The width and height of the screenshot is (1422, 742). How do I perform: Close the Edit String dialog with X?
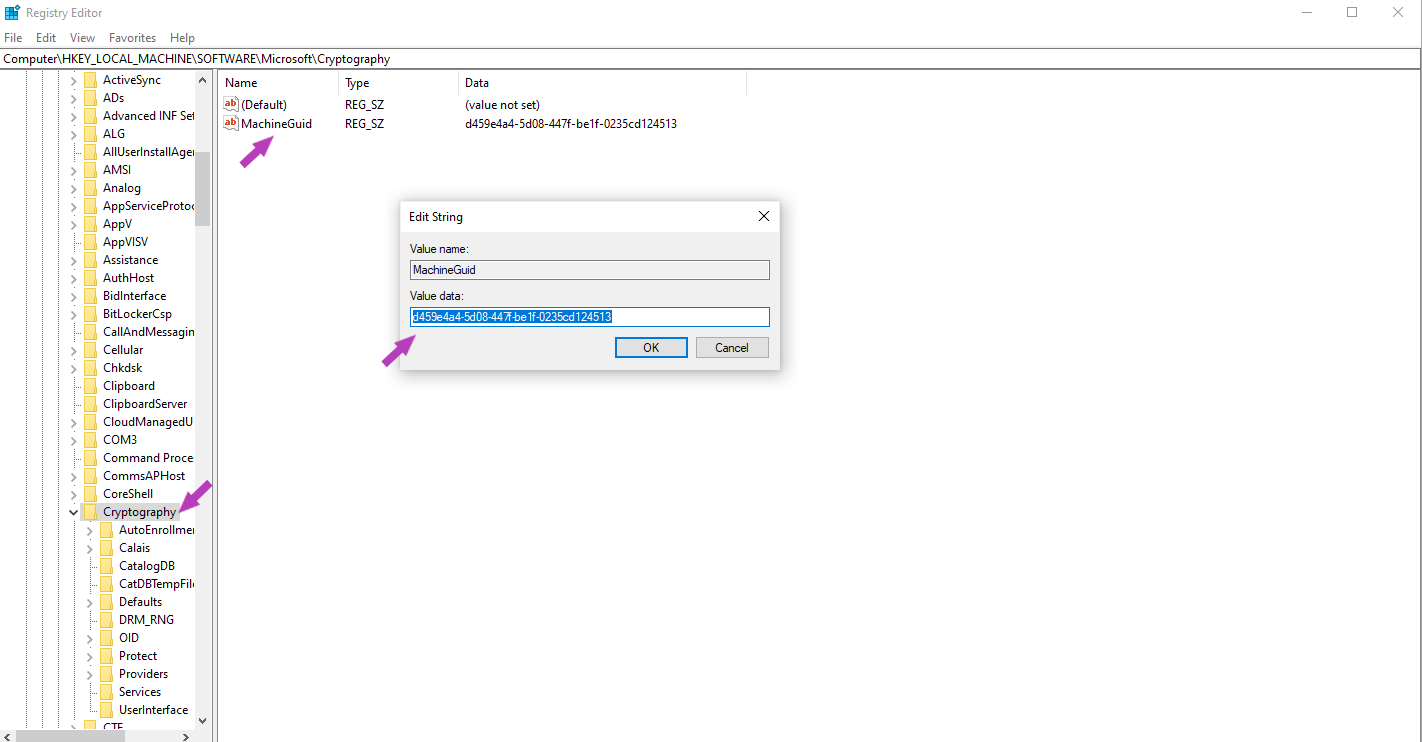pos(764,216)
